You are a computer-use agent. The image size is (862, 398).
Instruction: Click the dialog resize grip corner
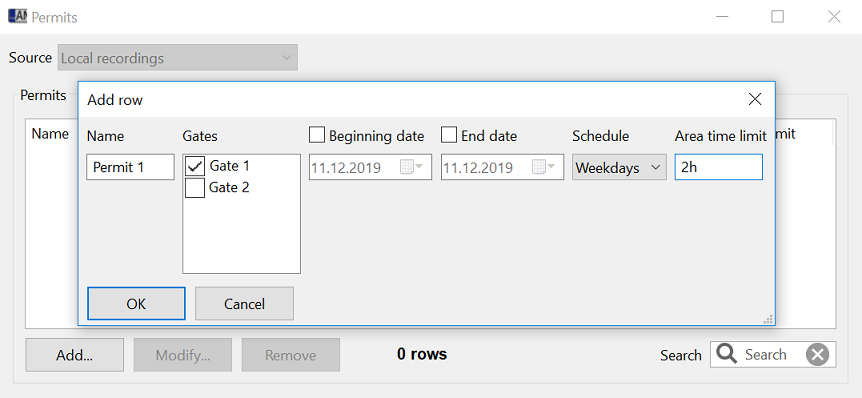click(x=768, y=319)
